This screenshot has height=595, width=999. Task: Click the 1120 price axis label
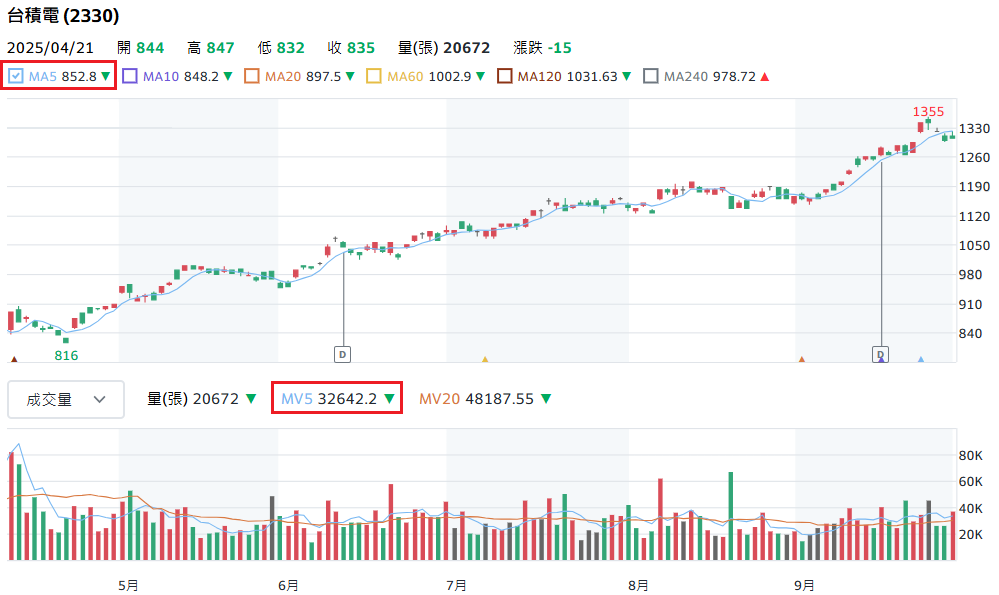coord(975,217)
